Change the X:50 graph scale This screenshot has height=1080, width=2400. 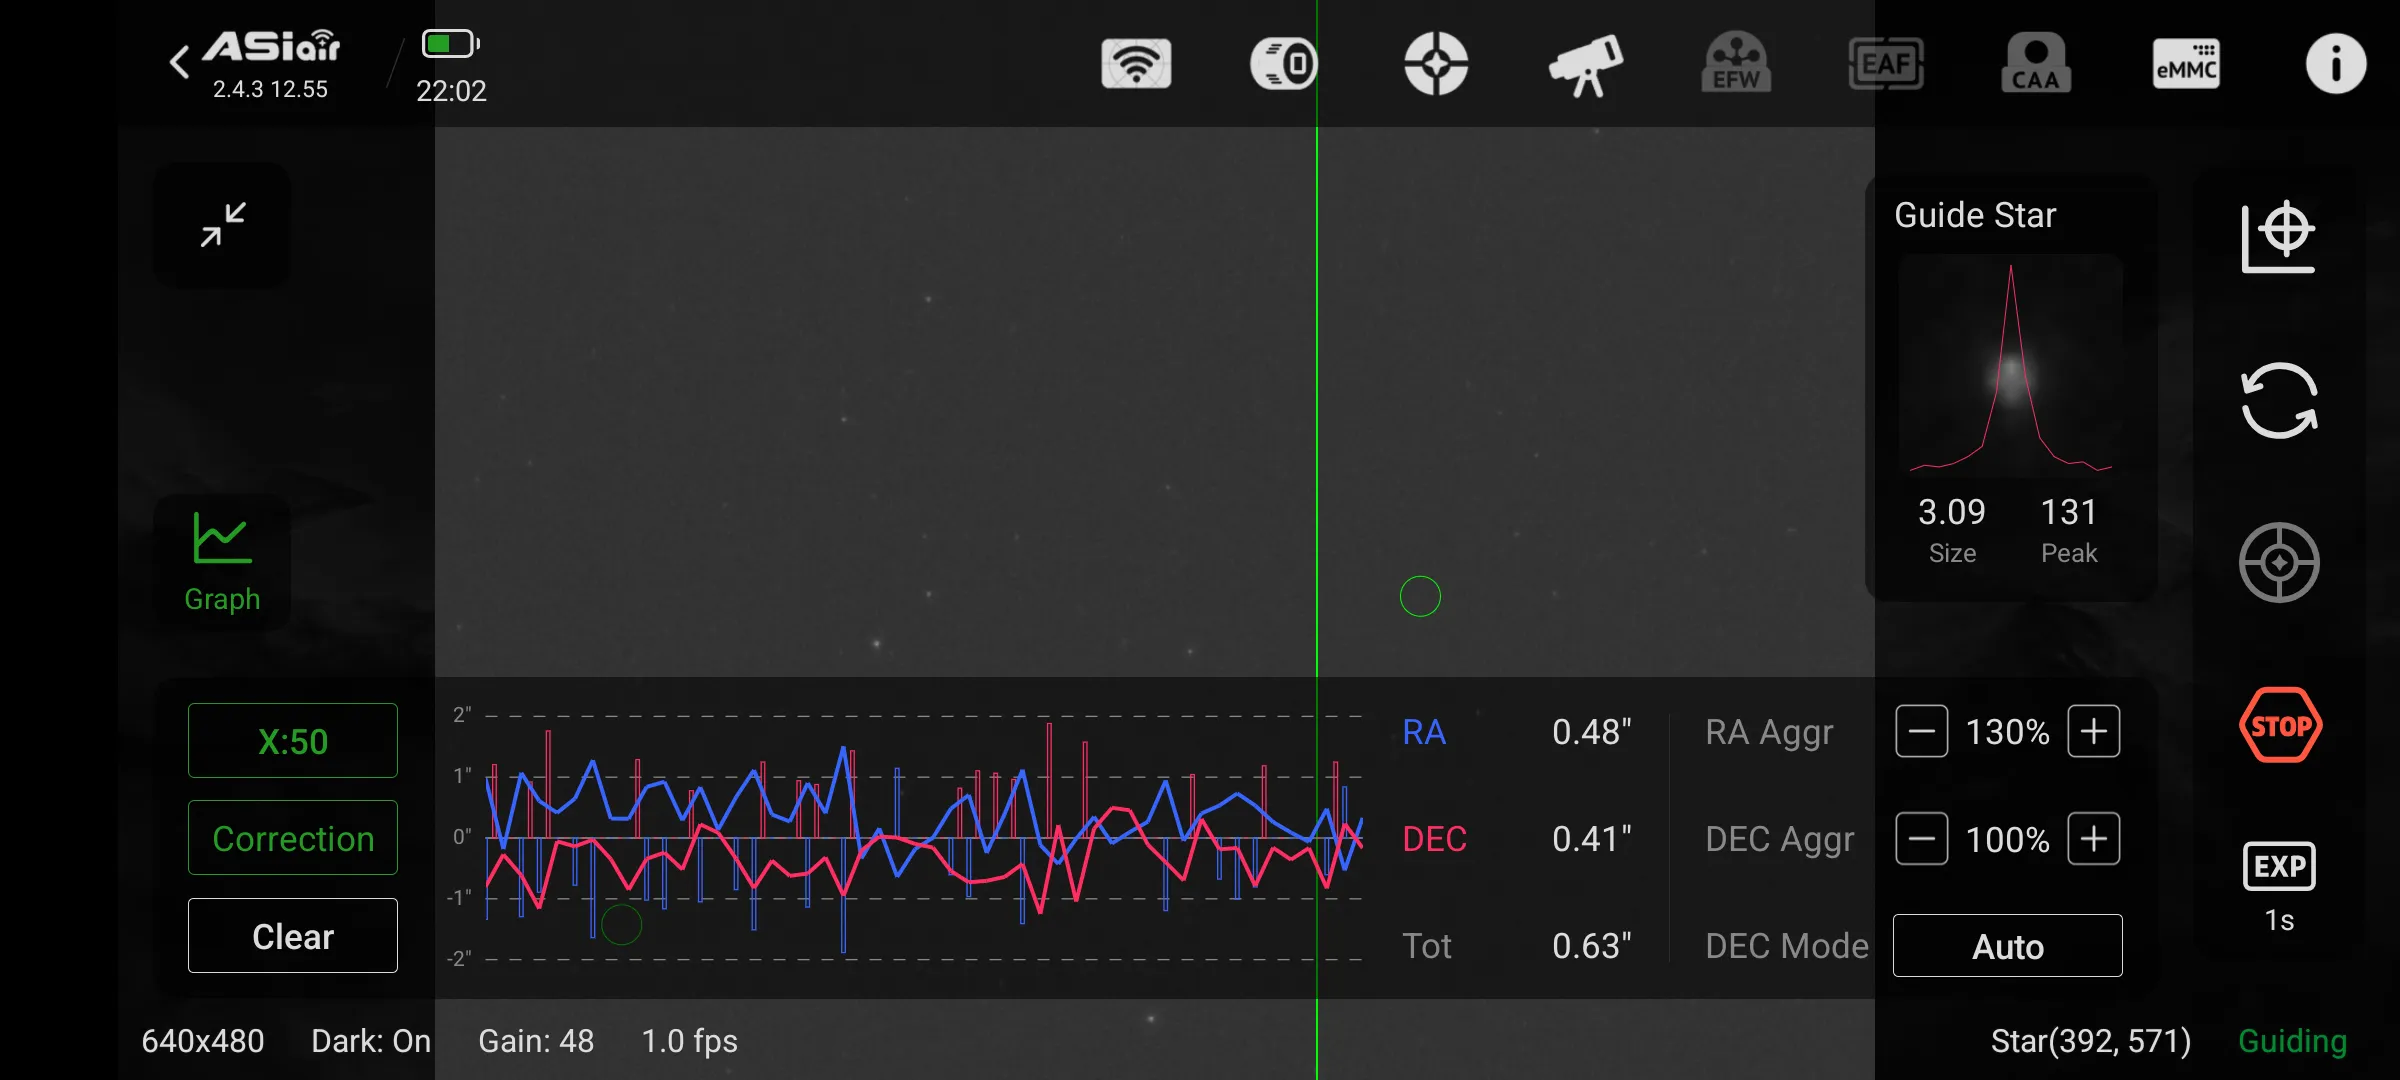[x=293, y=741]
